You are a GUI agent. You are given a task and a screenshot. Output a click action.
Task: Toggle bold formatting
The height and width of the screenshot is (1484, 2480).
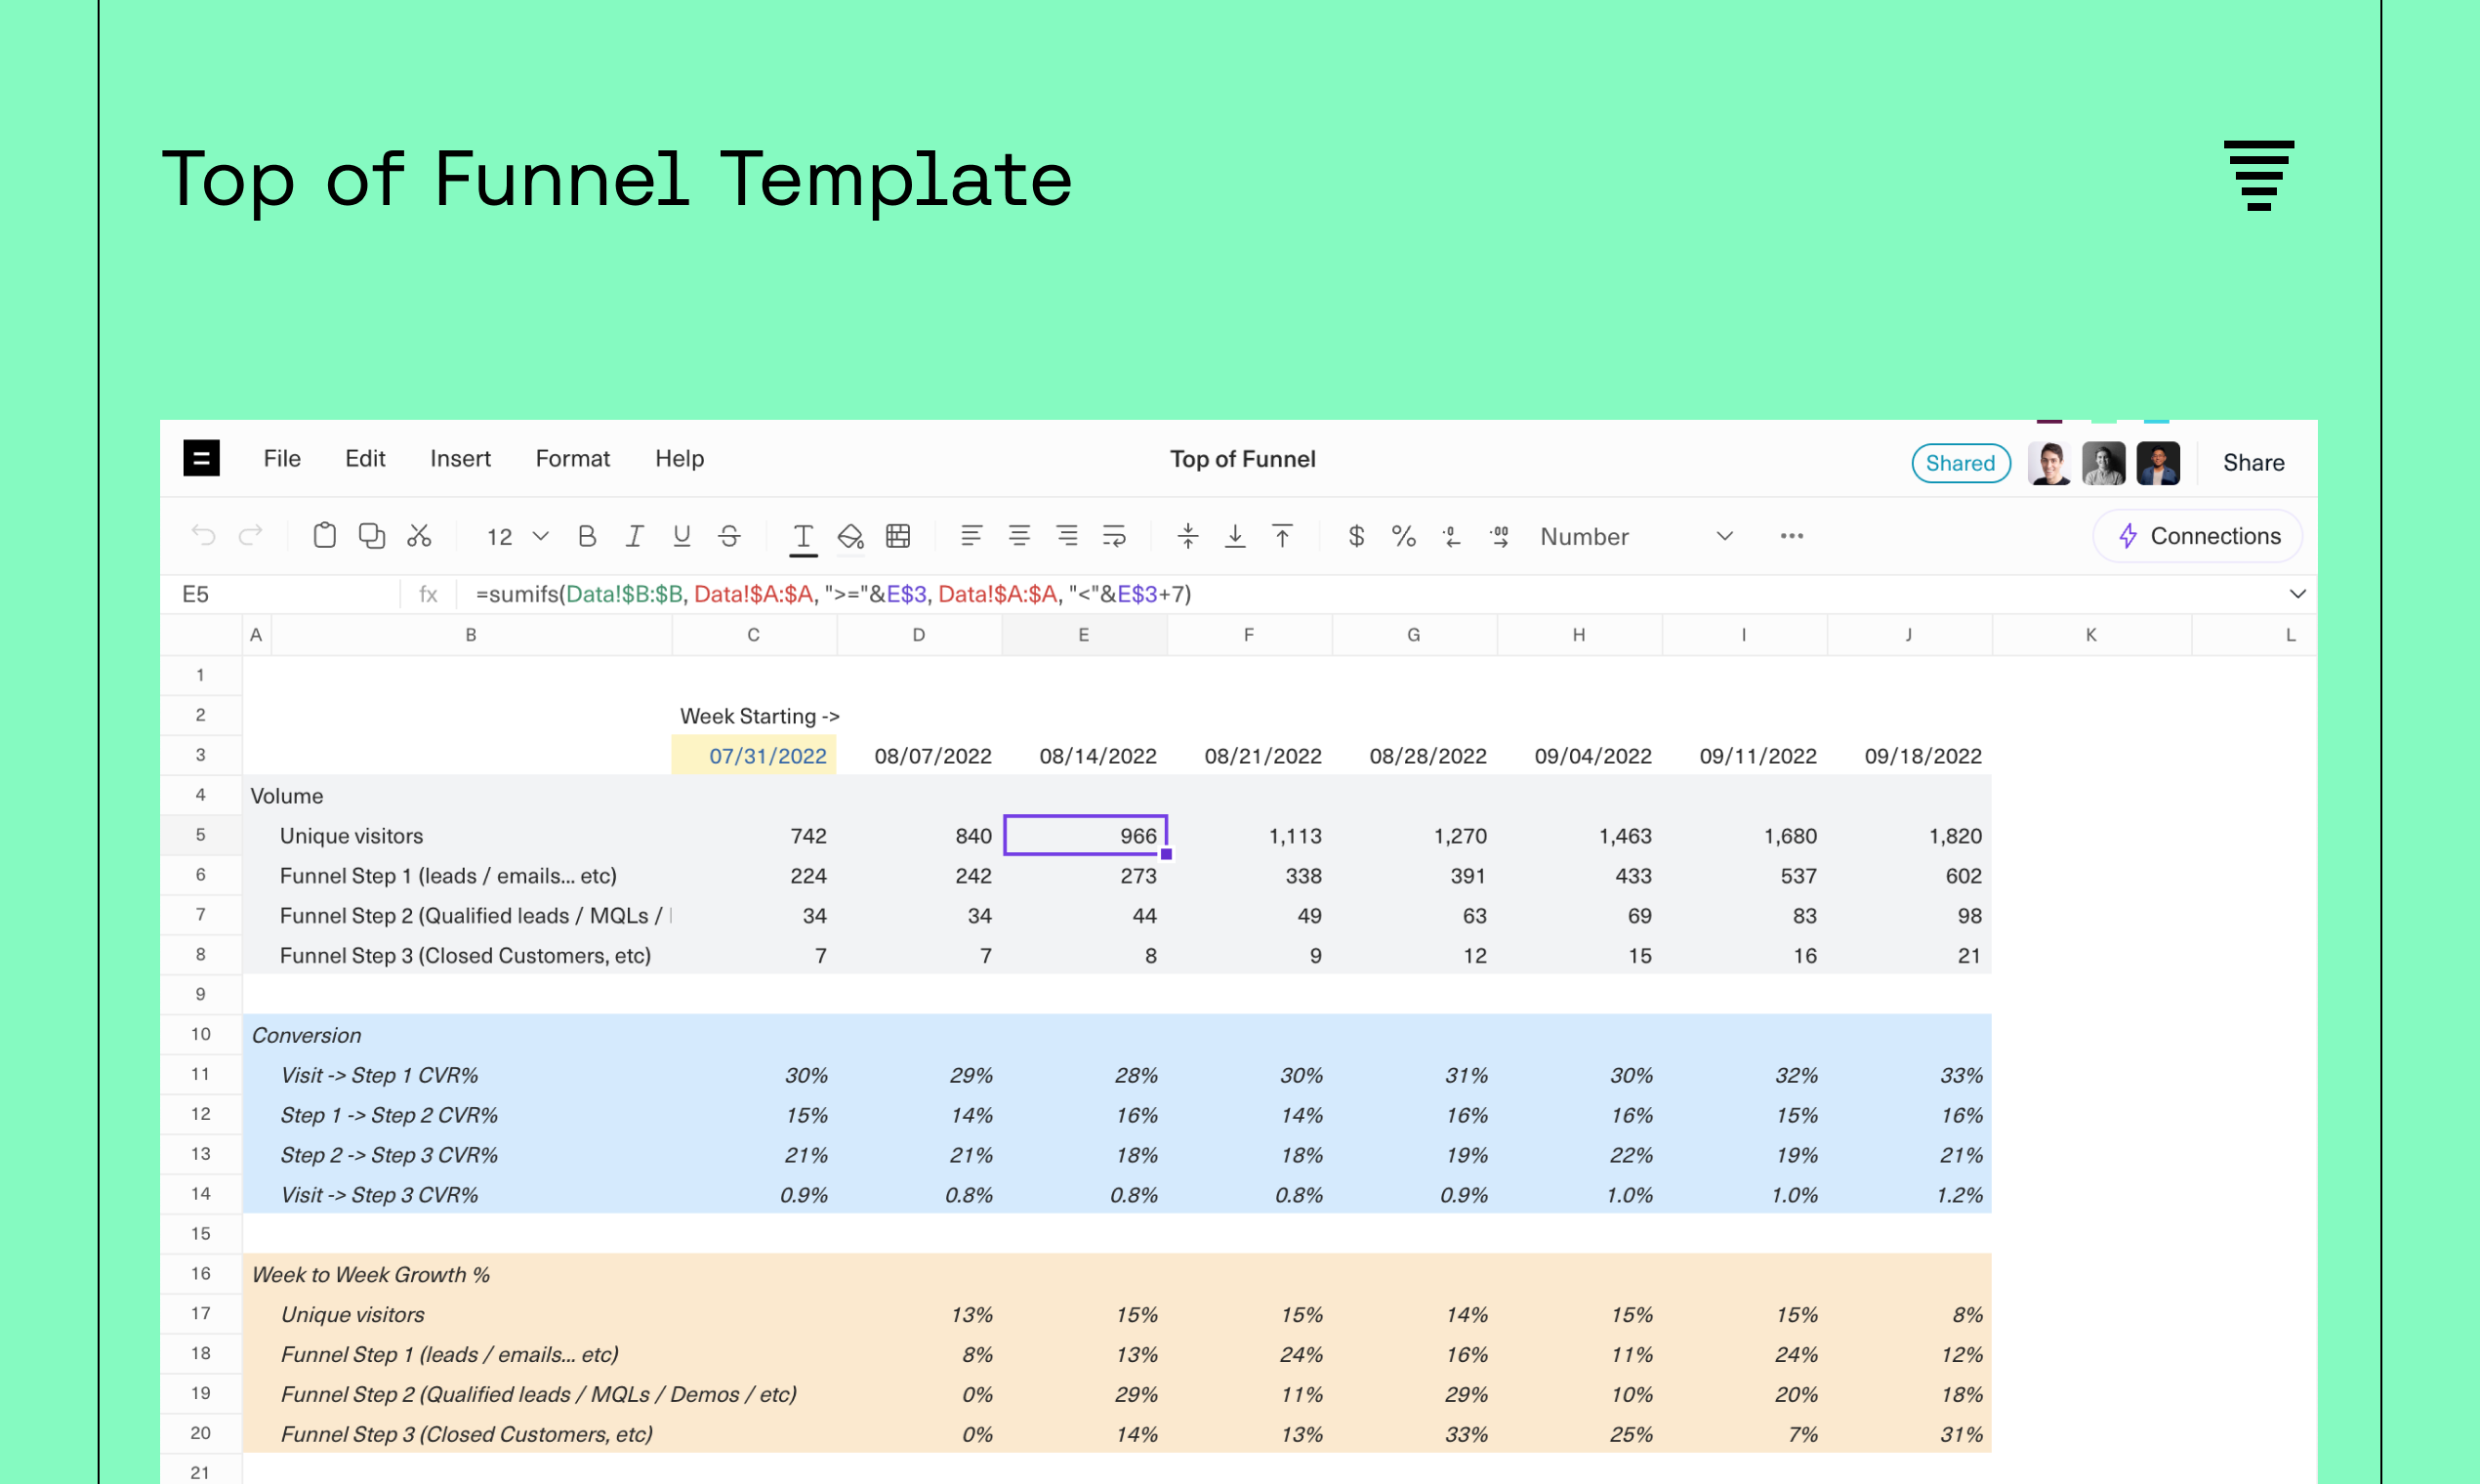[587, 536]
